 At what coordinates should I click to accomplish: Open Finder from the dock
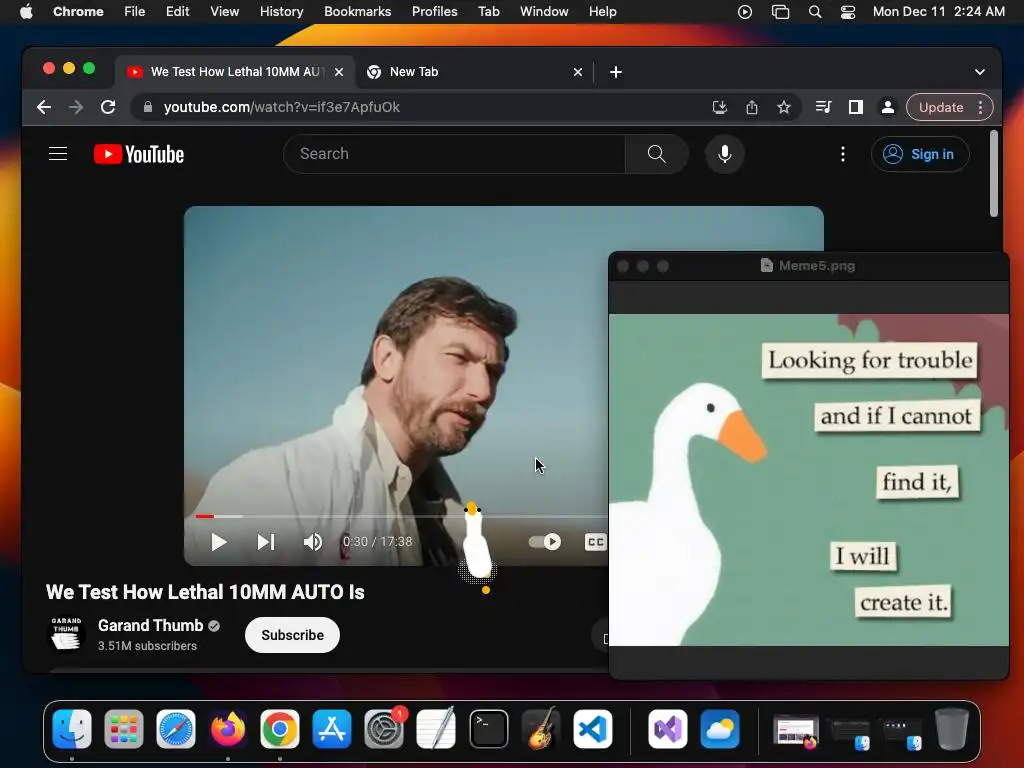click(72, 729)
